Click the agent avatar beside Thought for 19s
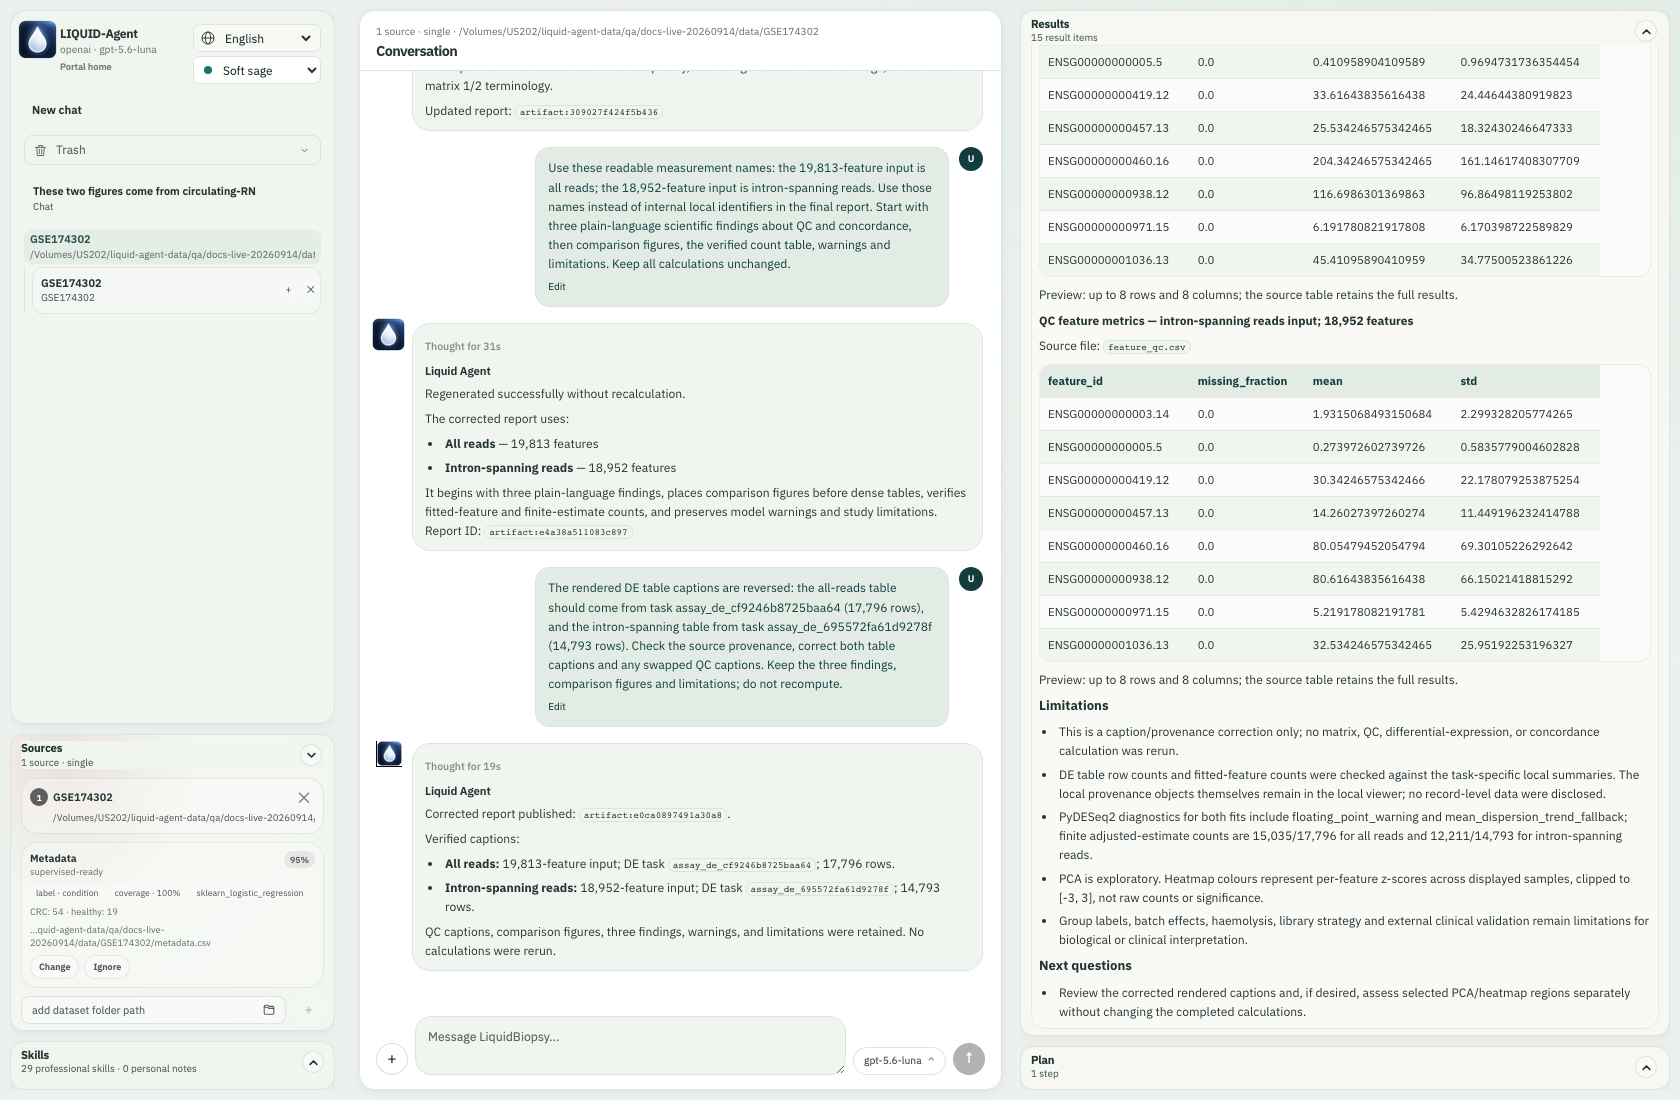Image resolution: width=1680 pixels, height=1100 pixels. pos(389,754)
